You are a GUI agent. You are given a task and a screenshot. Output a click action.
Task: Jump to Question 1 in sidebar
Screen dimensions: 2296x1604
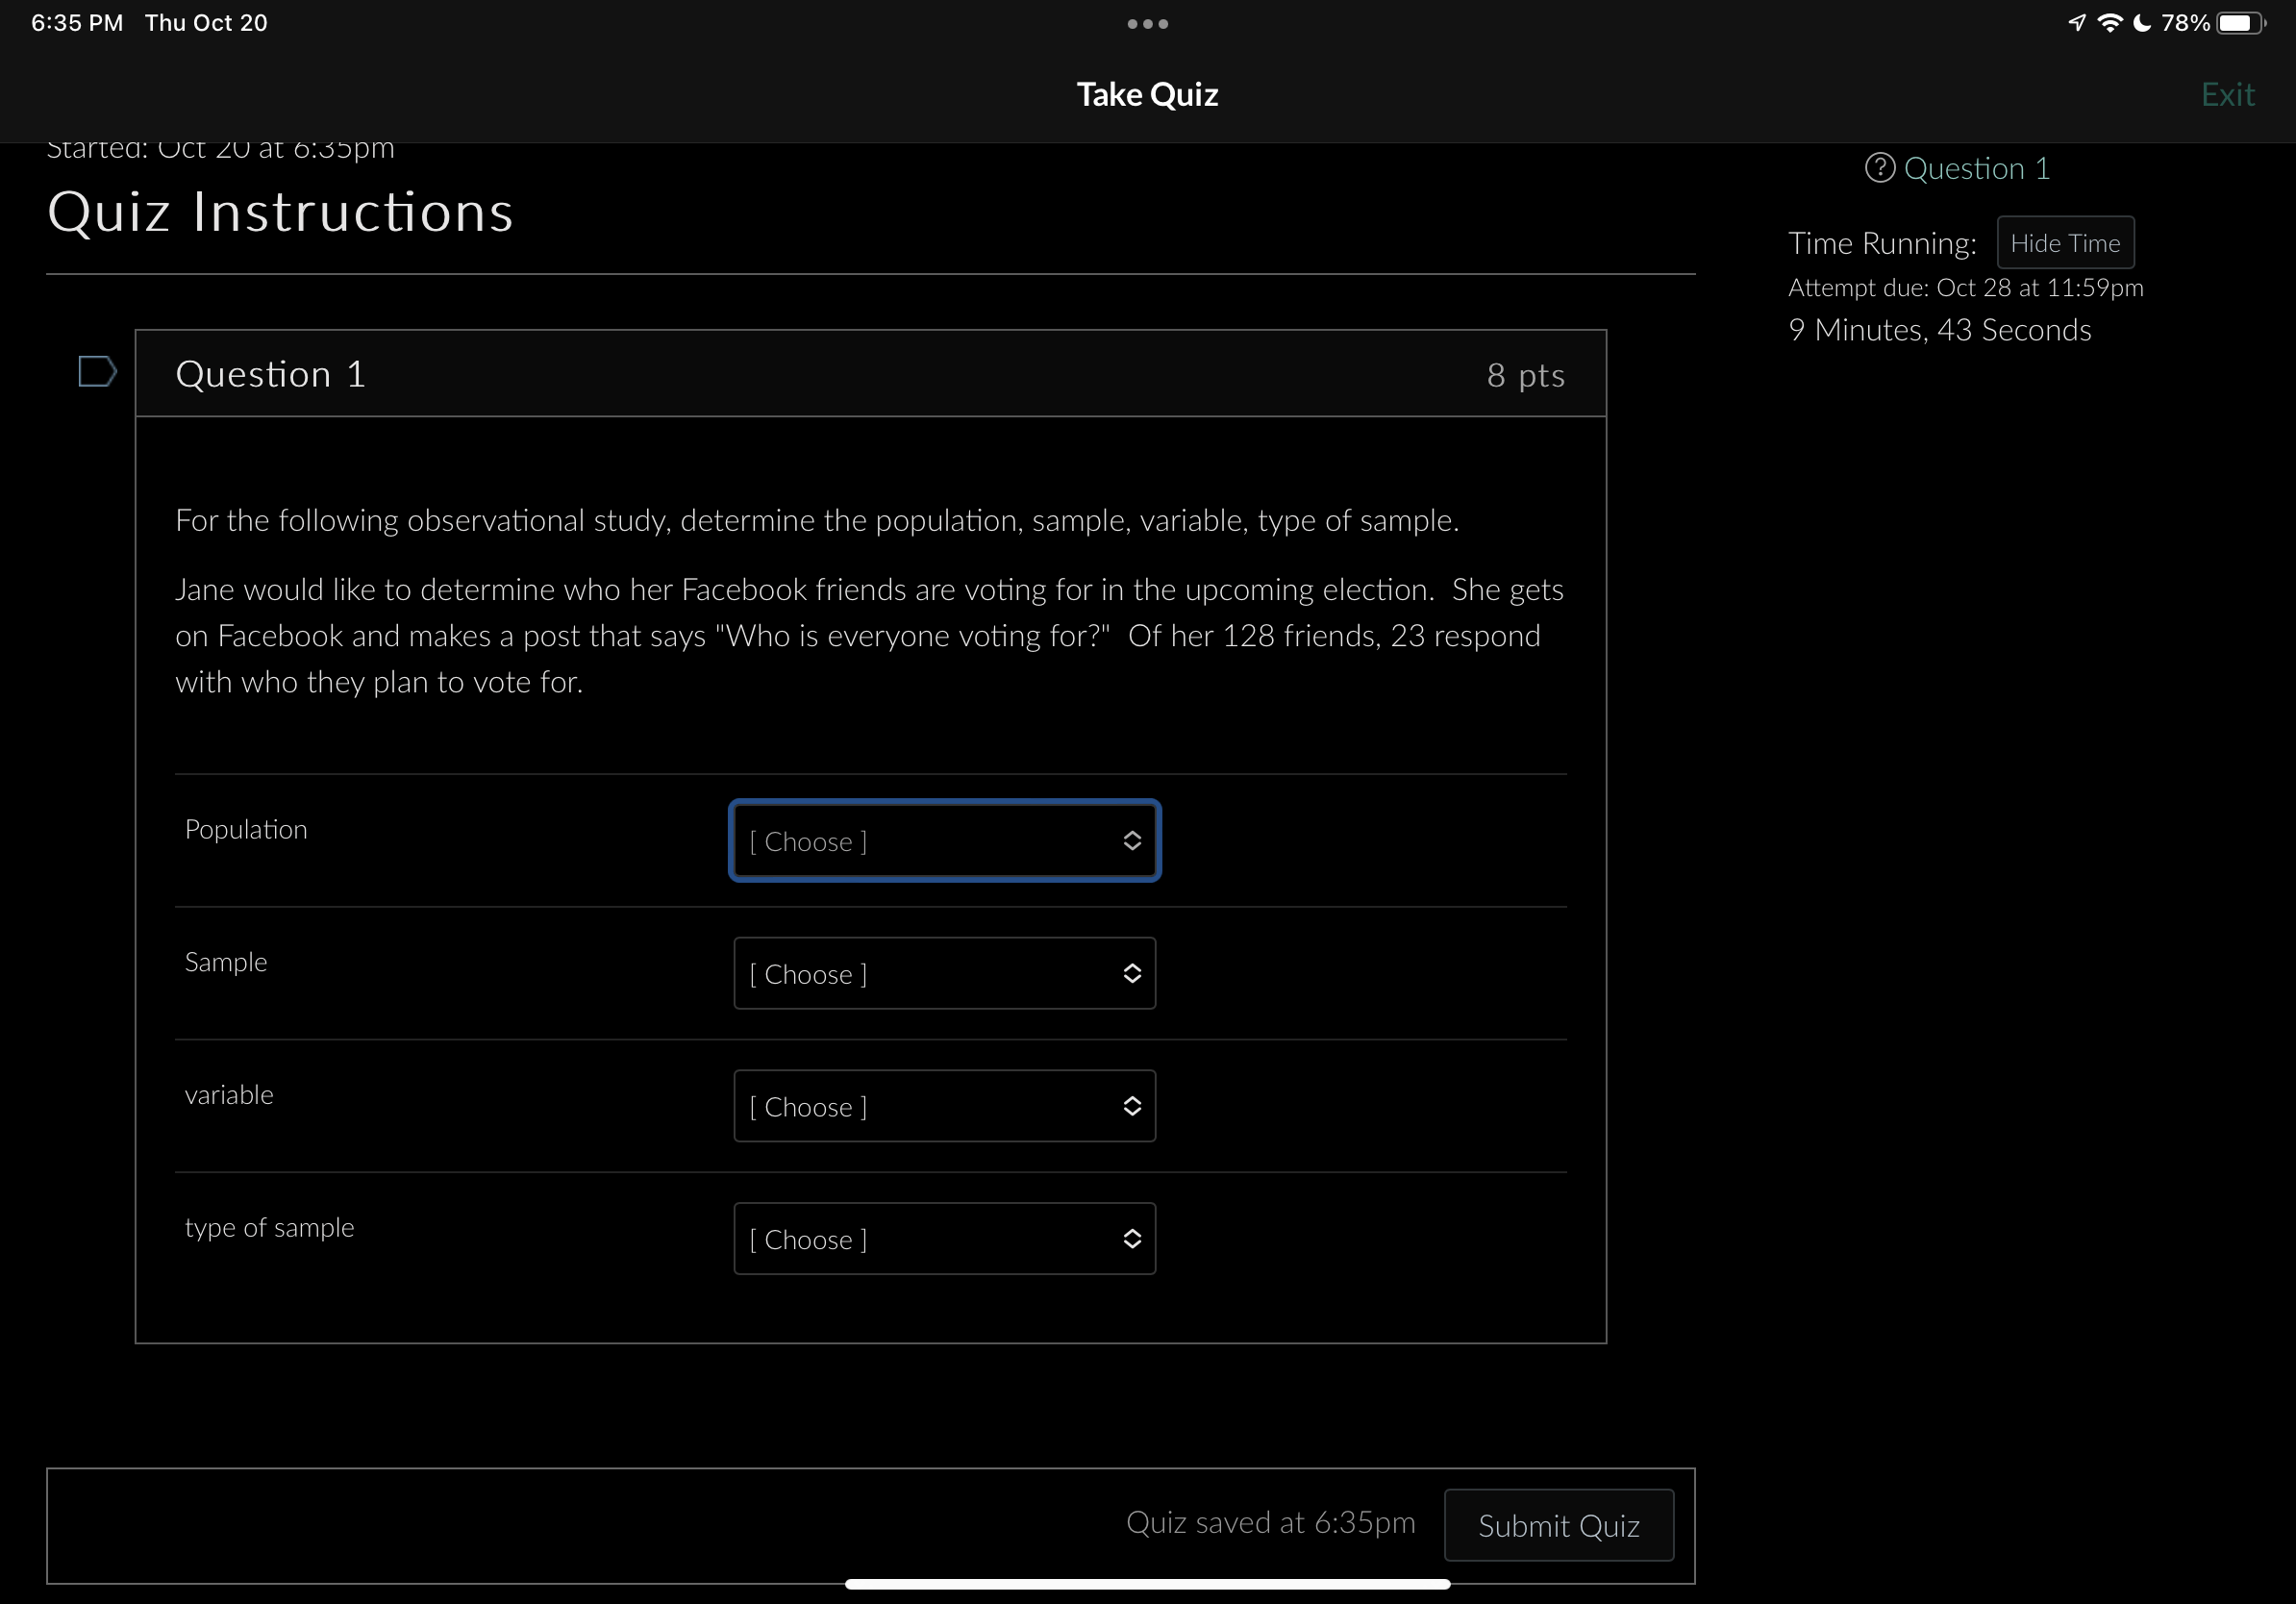point(1976,168)
